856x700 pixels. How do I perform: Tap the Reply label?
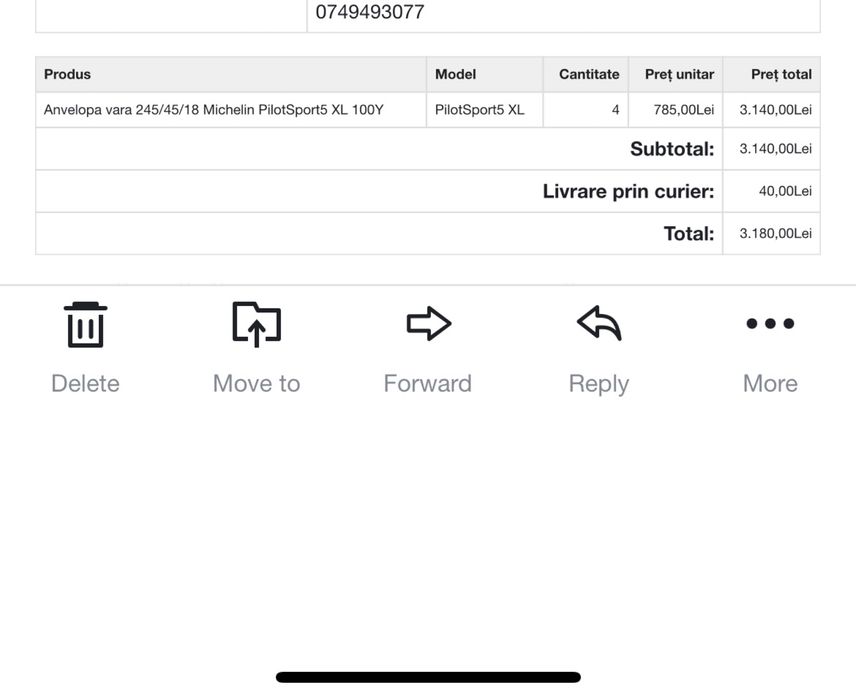pyautogui.click(x=599, y=384)
